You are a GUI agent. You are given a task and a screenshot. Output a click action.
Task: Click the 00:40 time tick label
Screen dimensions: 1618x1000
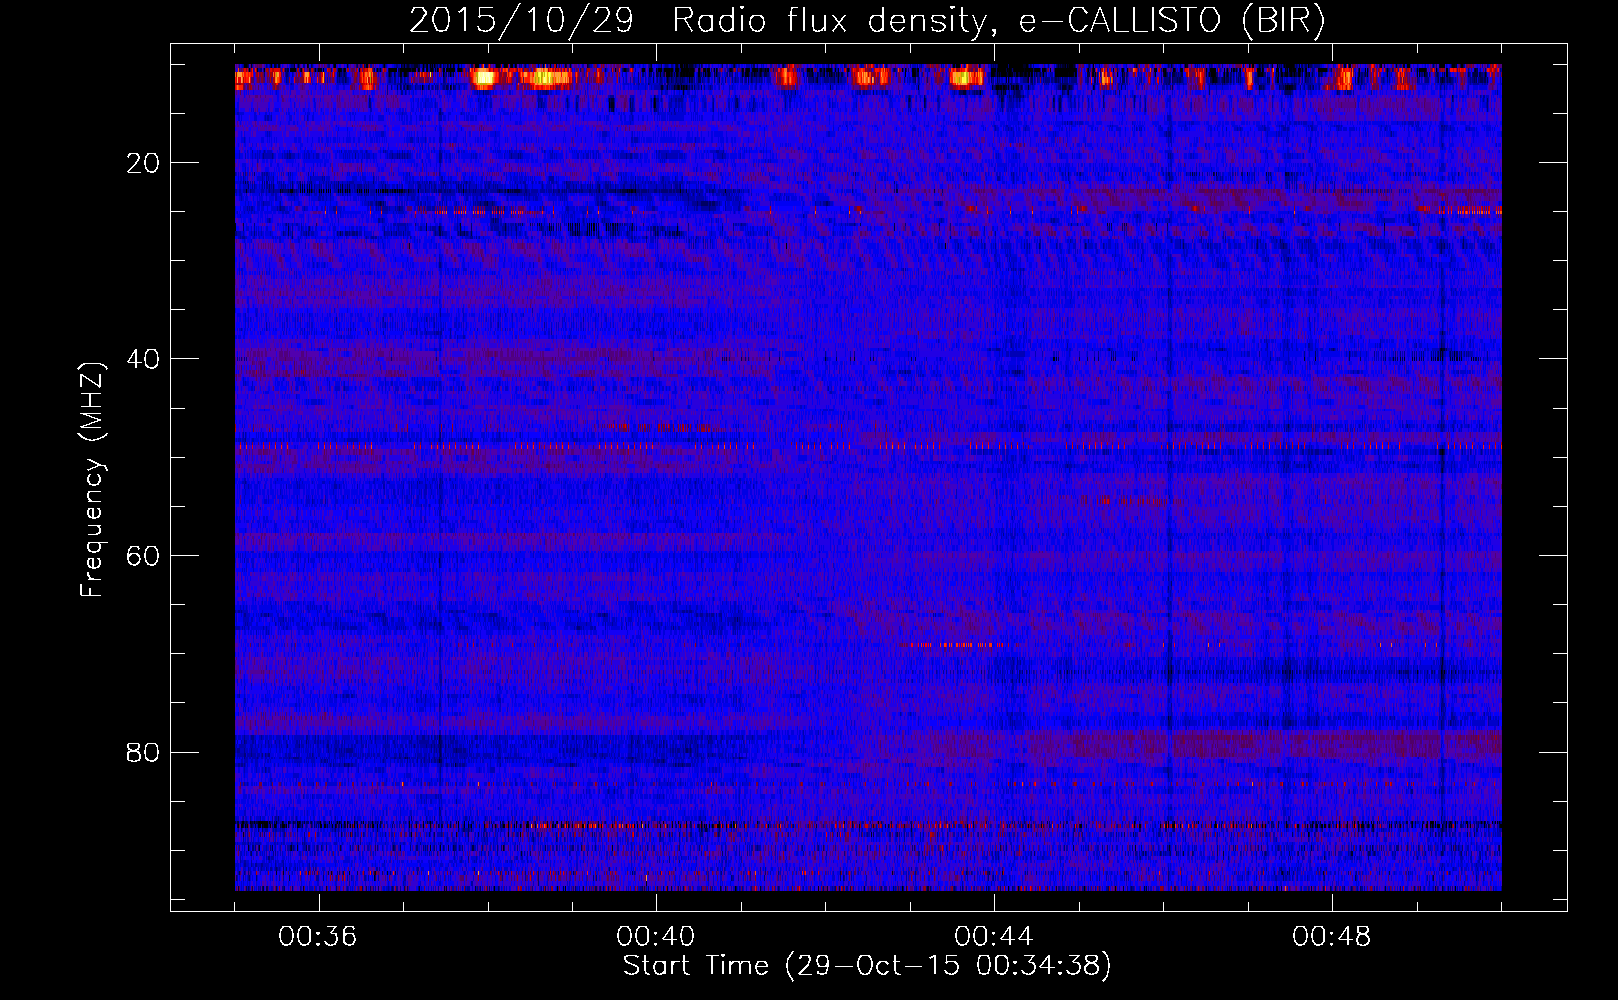656,937
